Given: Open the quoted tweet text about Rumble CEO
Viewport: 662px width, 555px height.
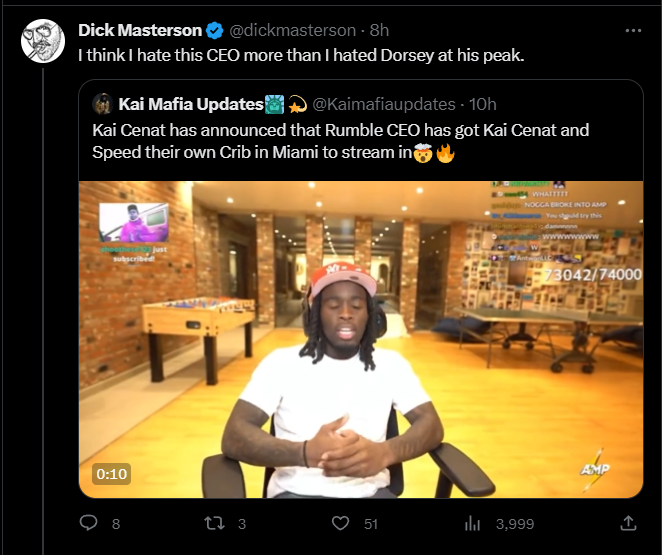Looking at the screenshot, I should [x=340, y=141].
